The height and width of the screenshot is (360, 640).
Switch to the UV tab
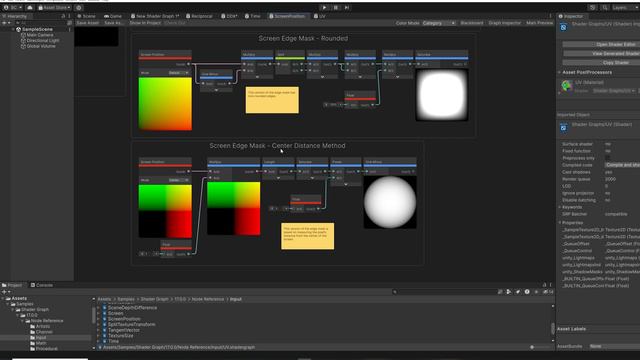[x=320, y=16]
